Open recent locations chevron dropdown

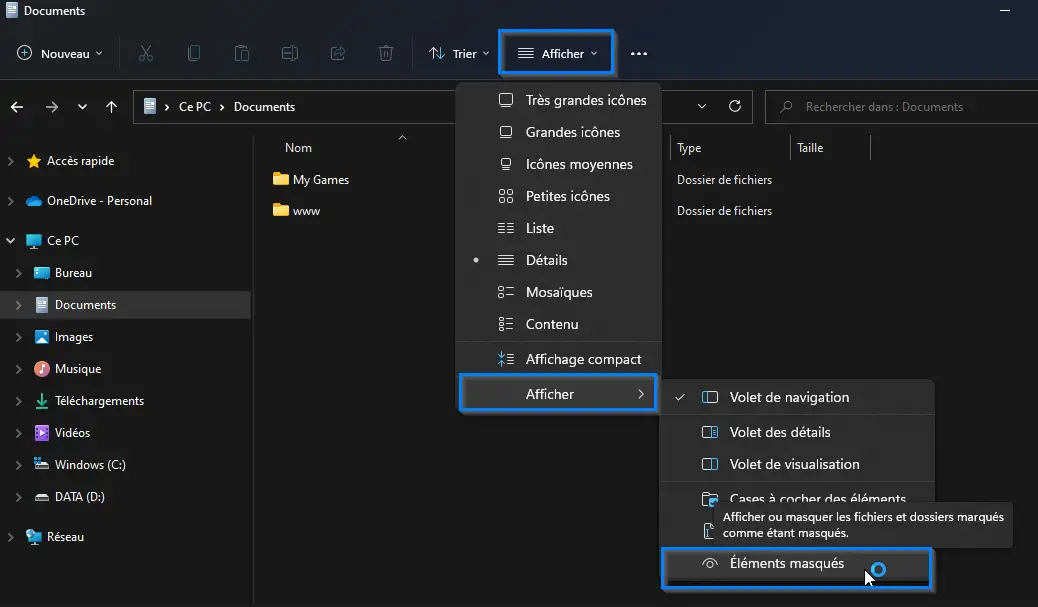82,107
